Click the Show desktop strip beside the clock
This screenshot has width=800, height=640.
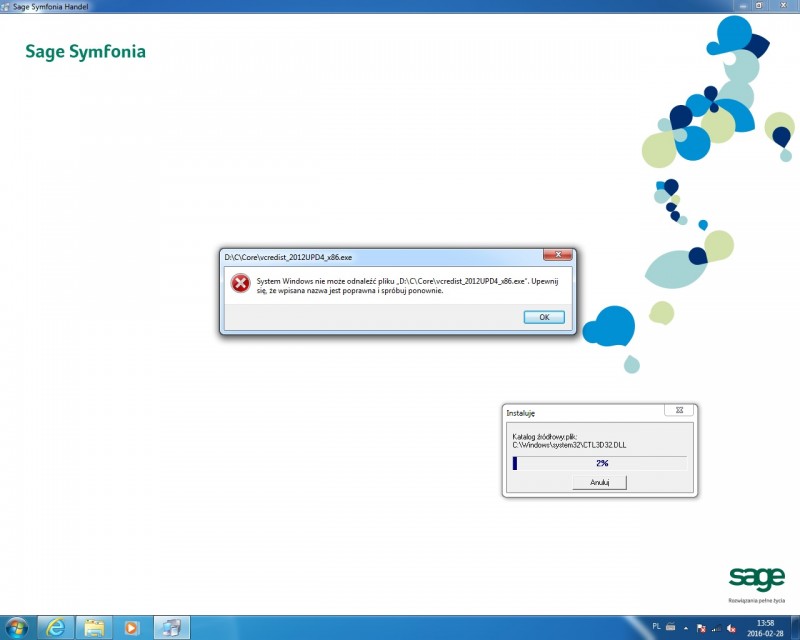[x=796, y=627]
